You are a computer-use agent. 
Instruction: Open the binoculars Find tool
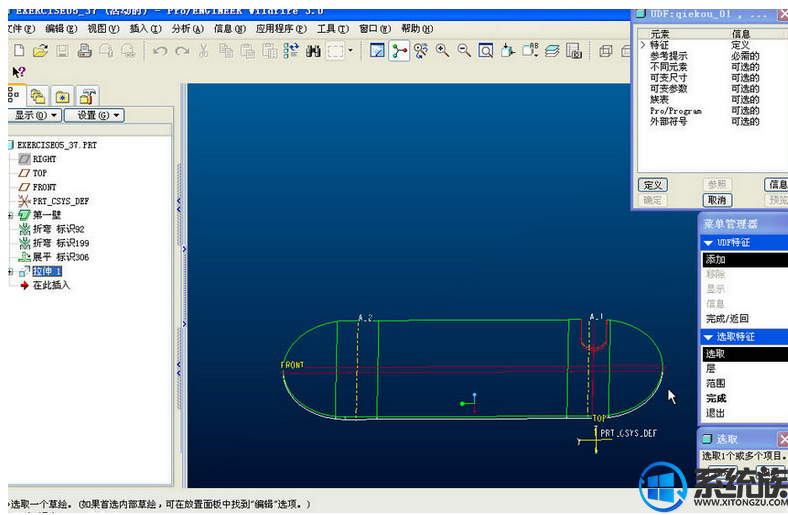pyautogui.click(x=313, y=51)
